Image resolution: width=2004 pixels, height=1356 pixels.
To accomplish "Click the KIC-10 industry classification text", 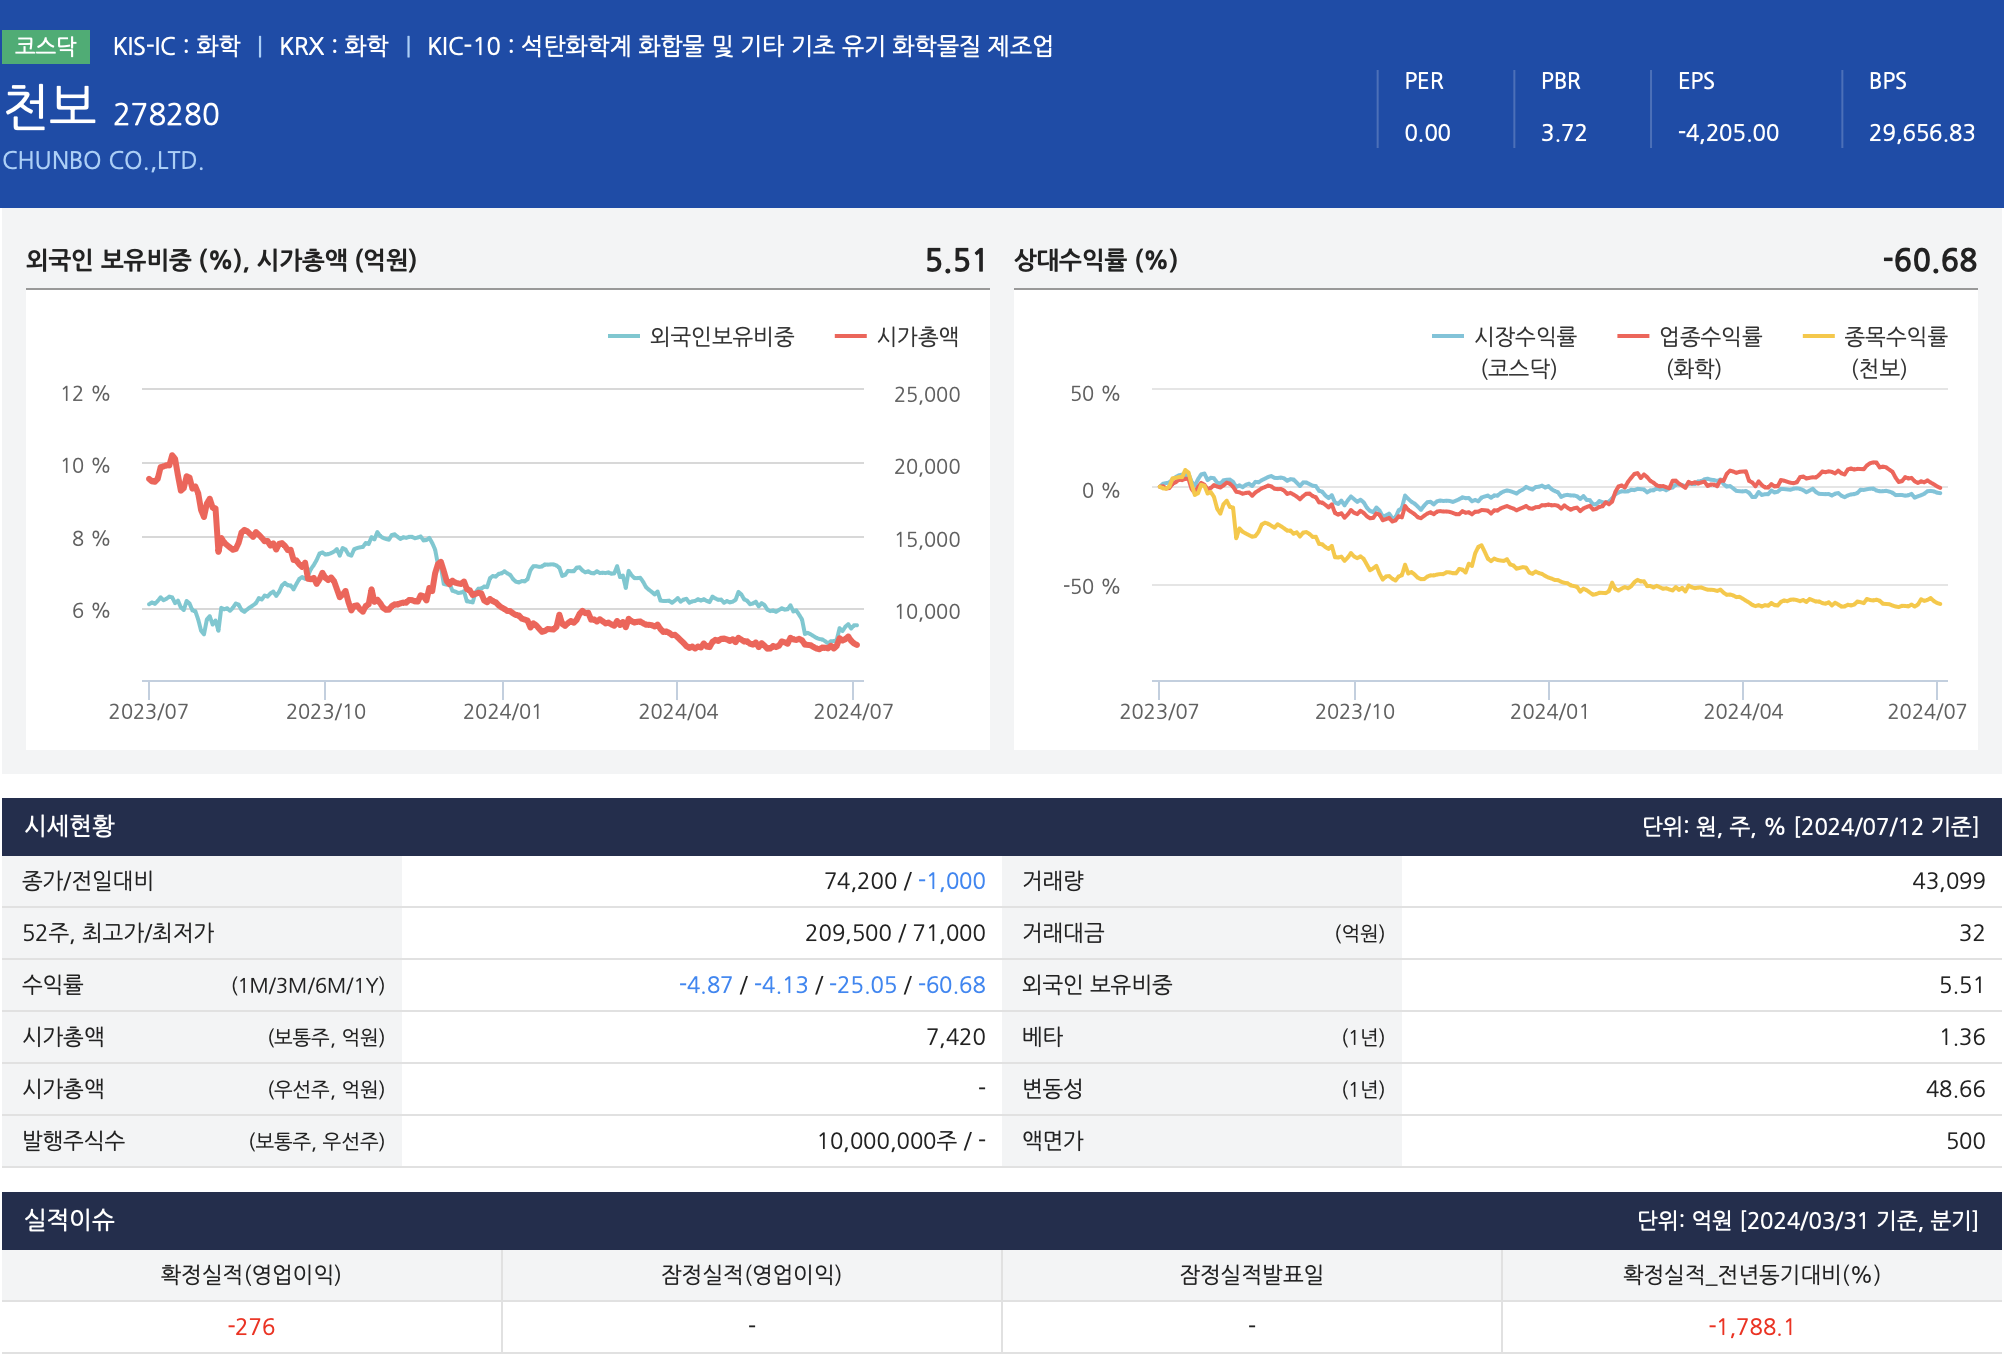I will [739, 46].
